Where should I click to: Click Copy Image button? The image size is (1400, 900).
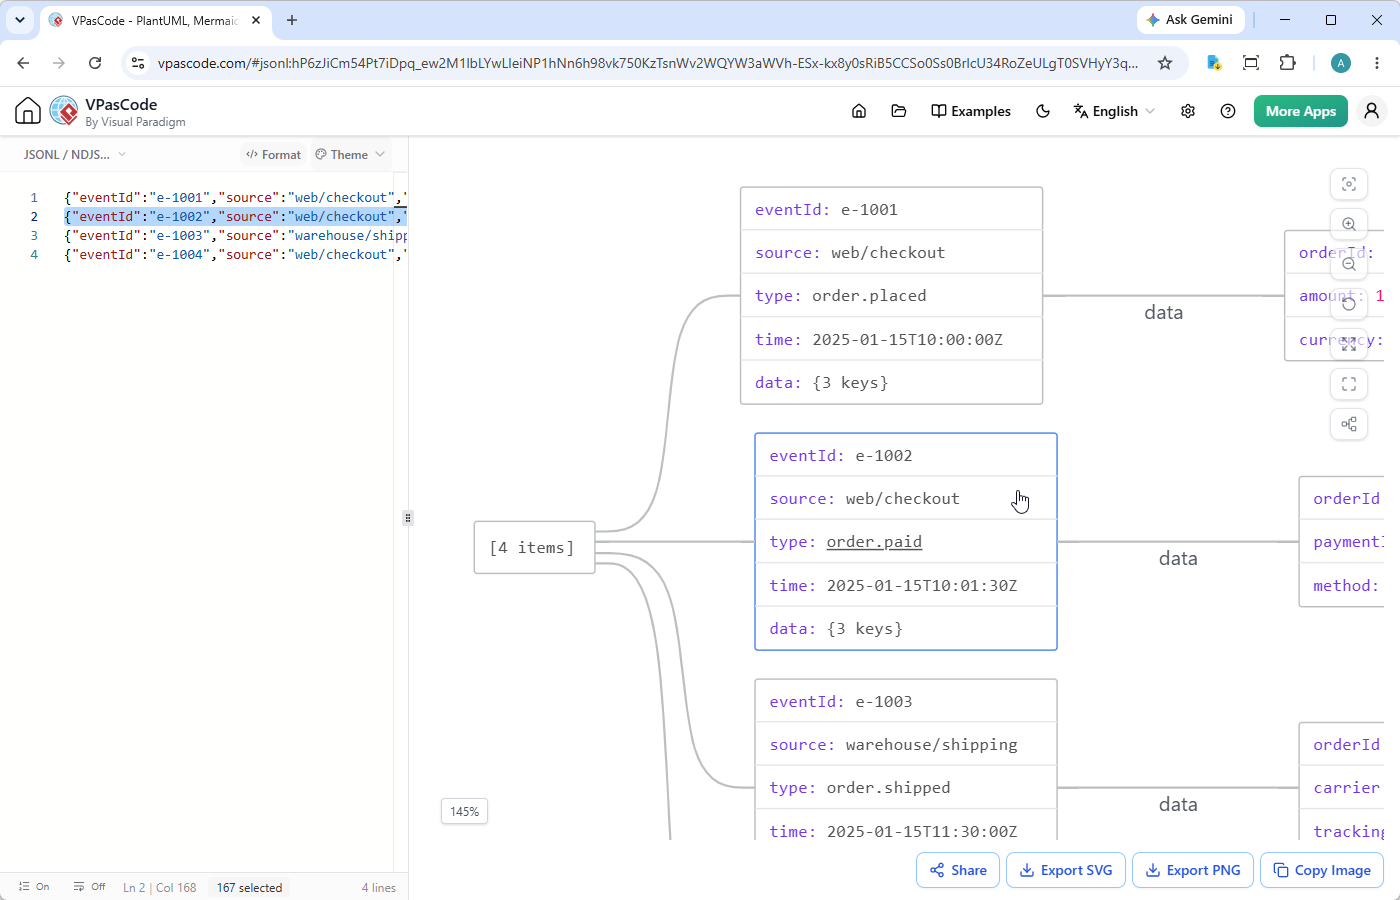[x=1322, y=870]
